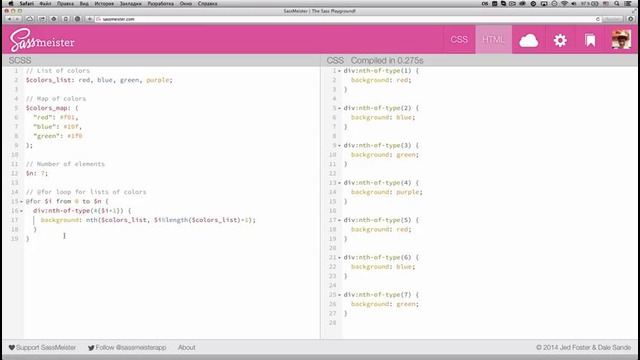The image size is (640, 360).
Task: Open the Закладки menu
Action: 131,3
